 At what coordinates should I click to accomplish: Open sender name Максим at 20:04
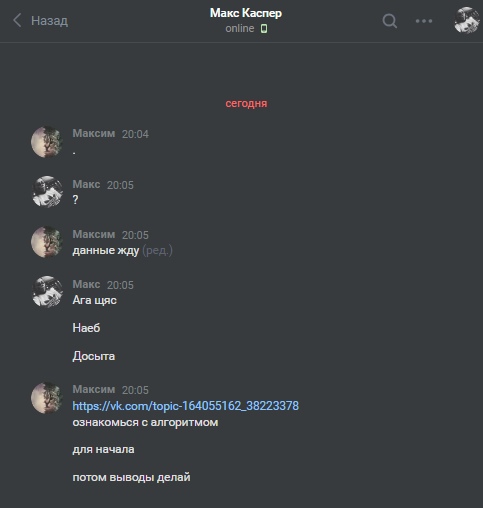(x=94, y=133)
